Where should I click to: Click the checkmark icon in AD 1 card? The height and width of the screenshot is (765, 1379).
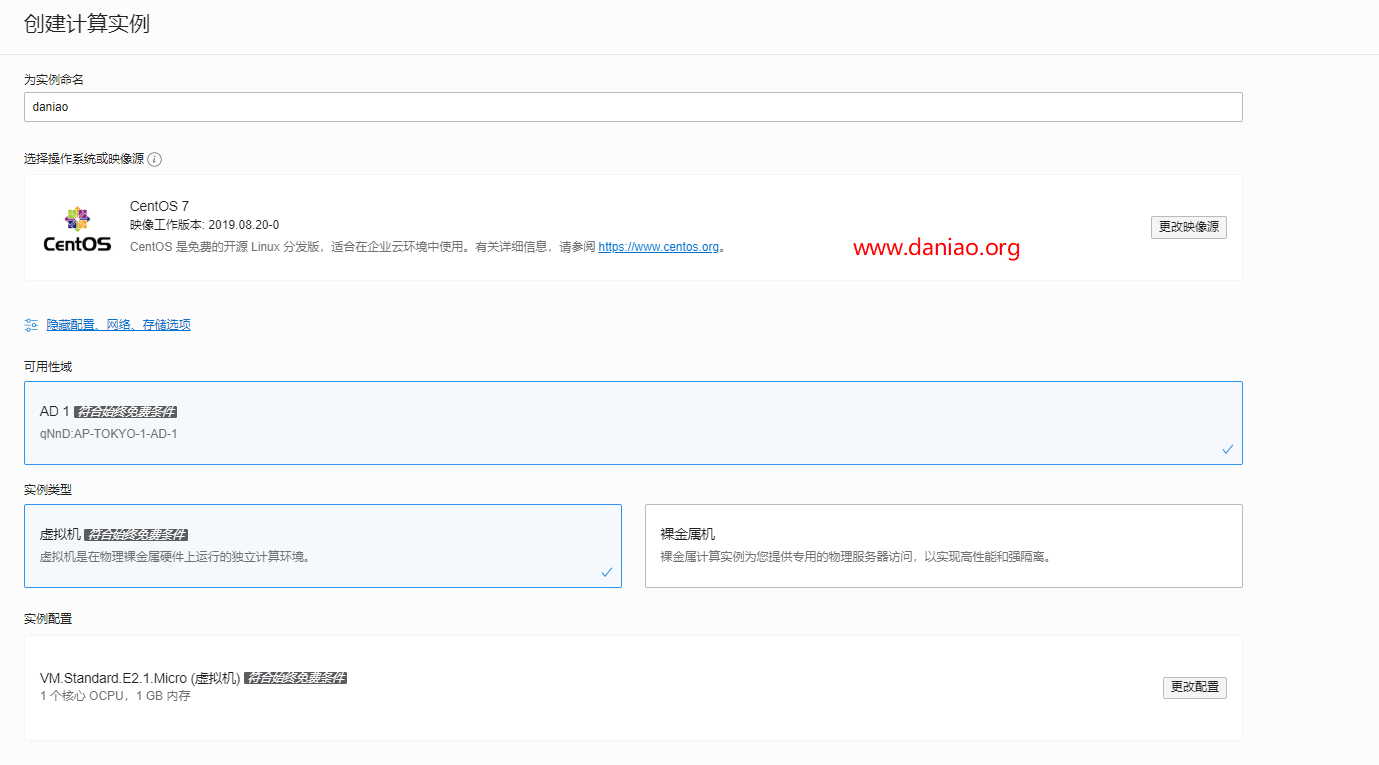tap(1227, 450)
